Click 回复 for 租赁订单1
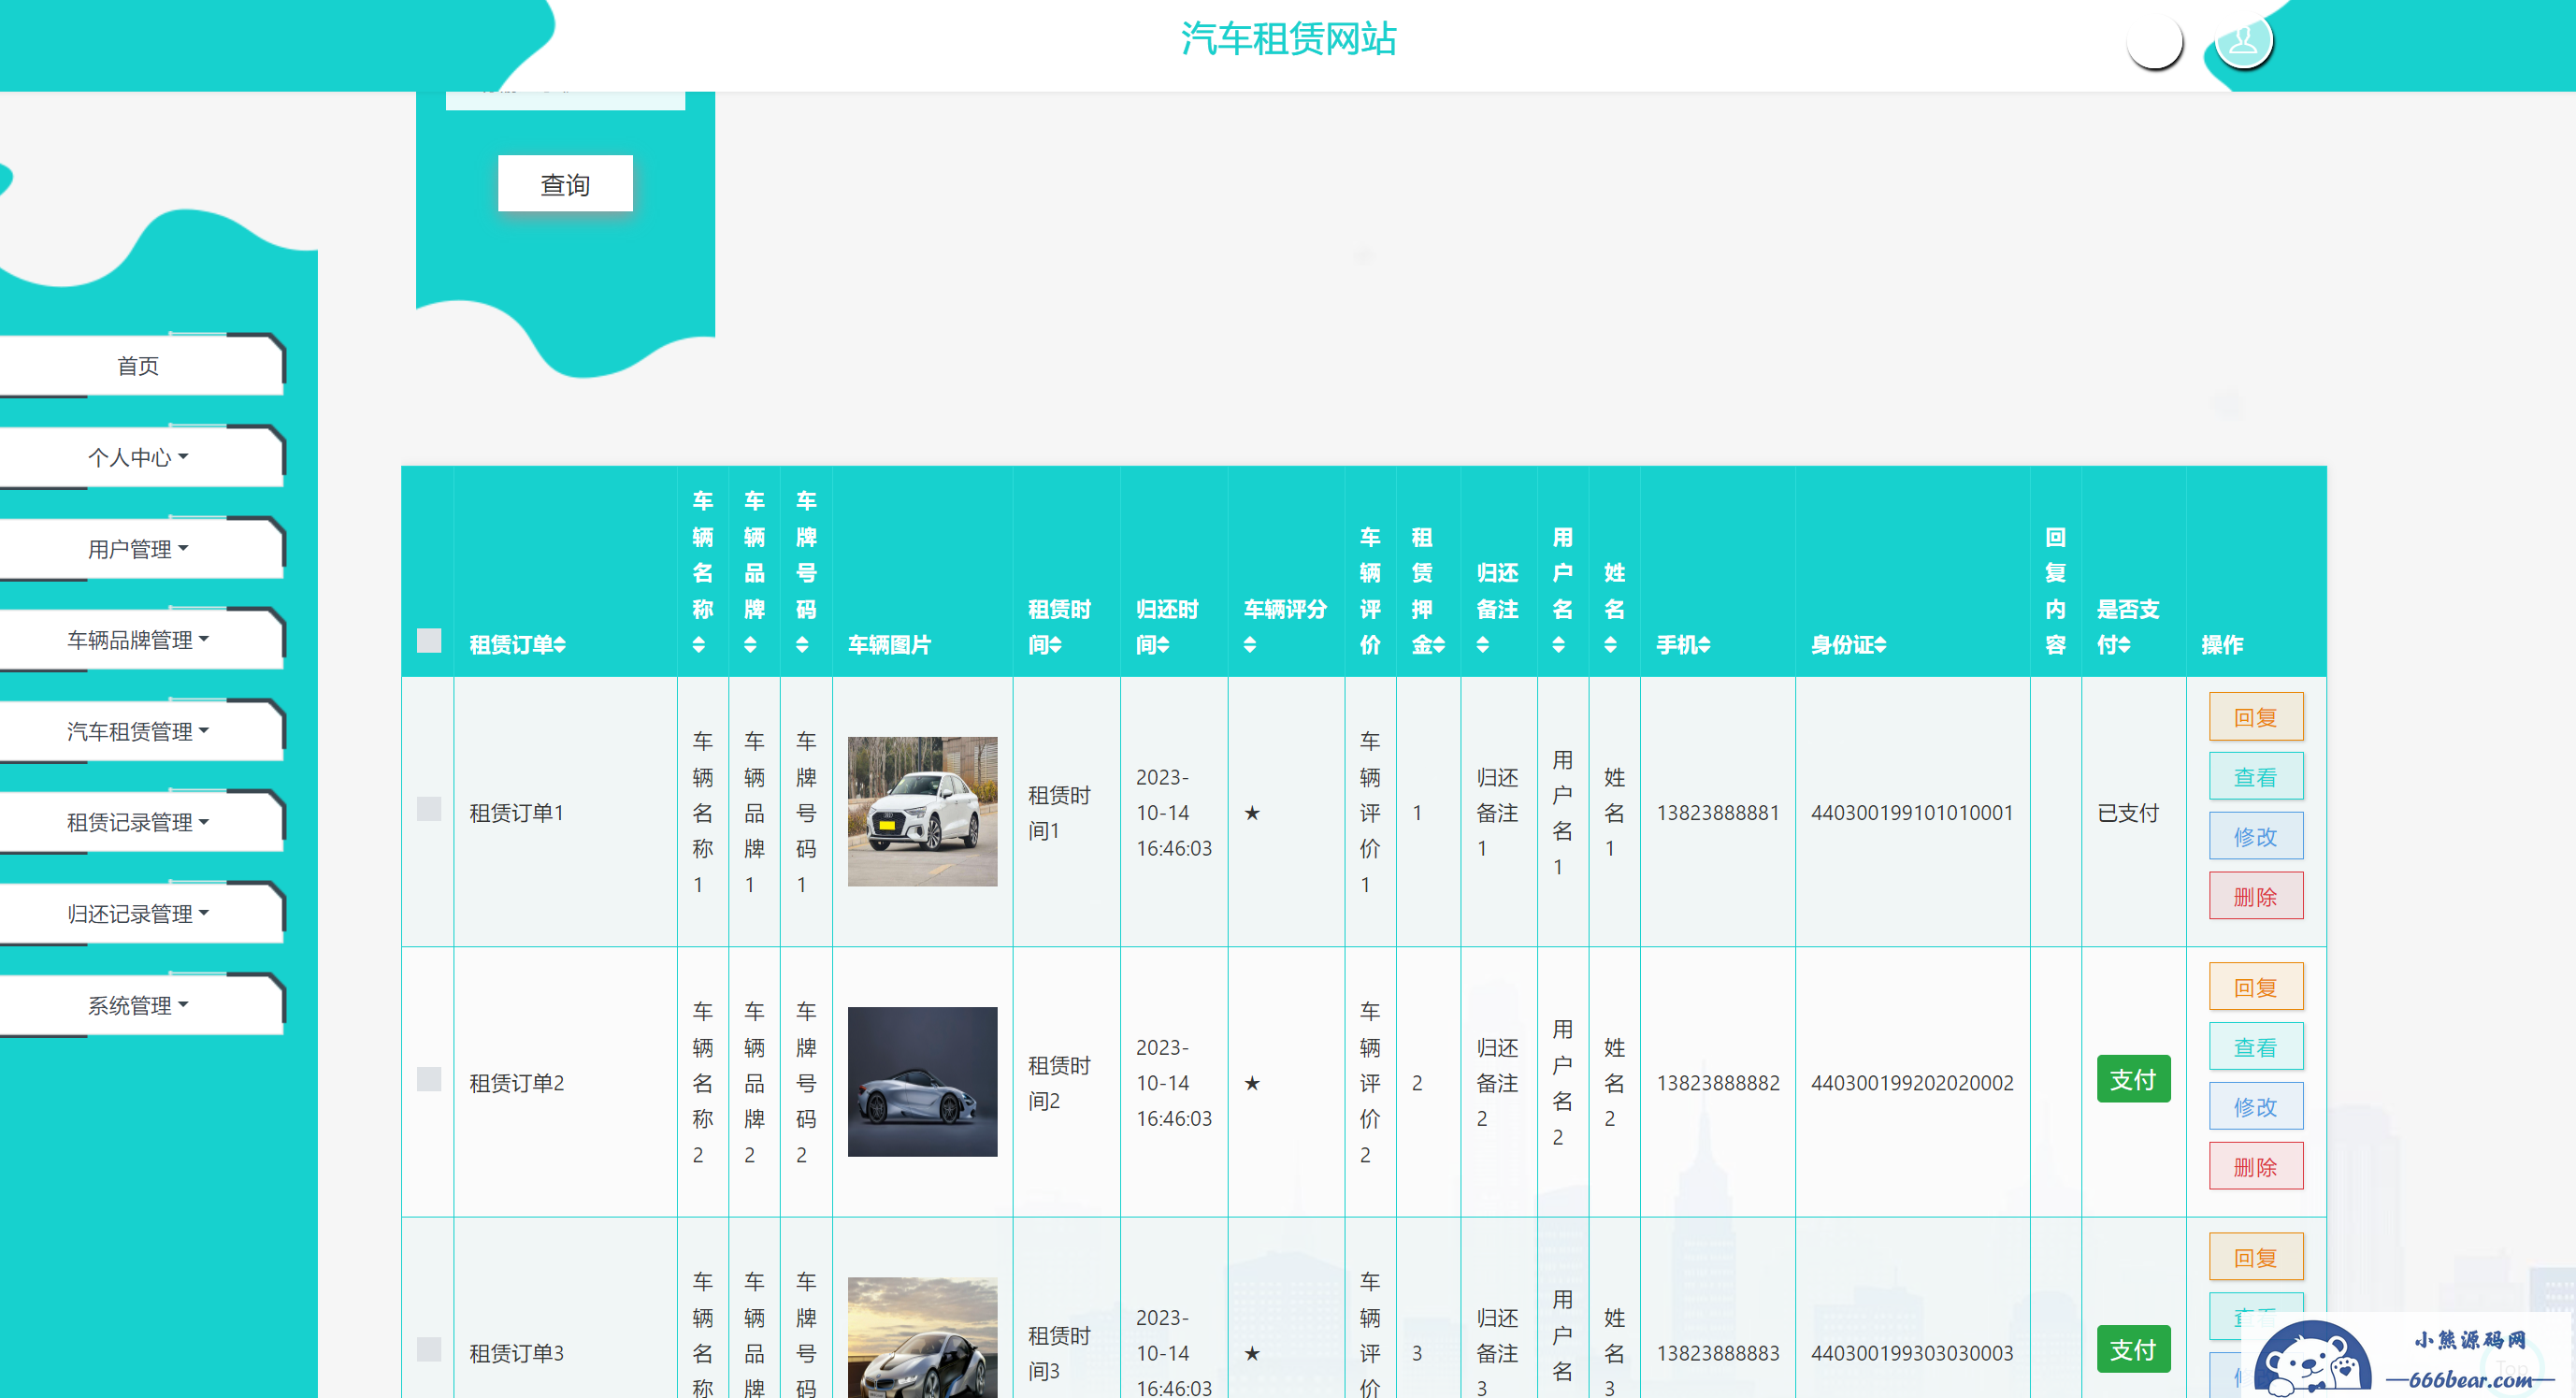The width and height of the screenshot is (2576, 1398). point(2256,717)
